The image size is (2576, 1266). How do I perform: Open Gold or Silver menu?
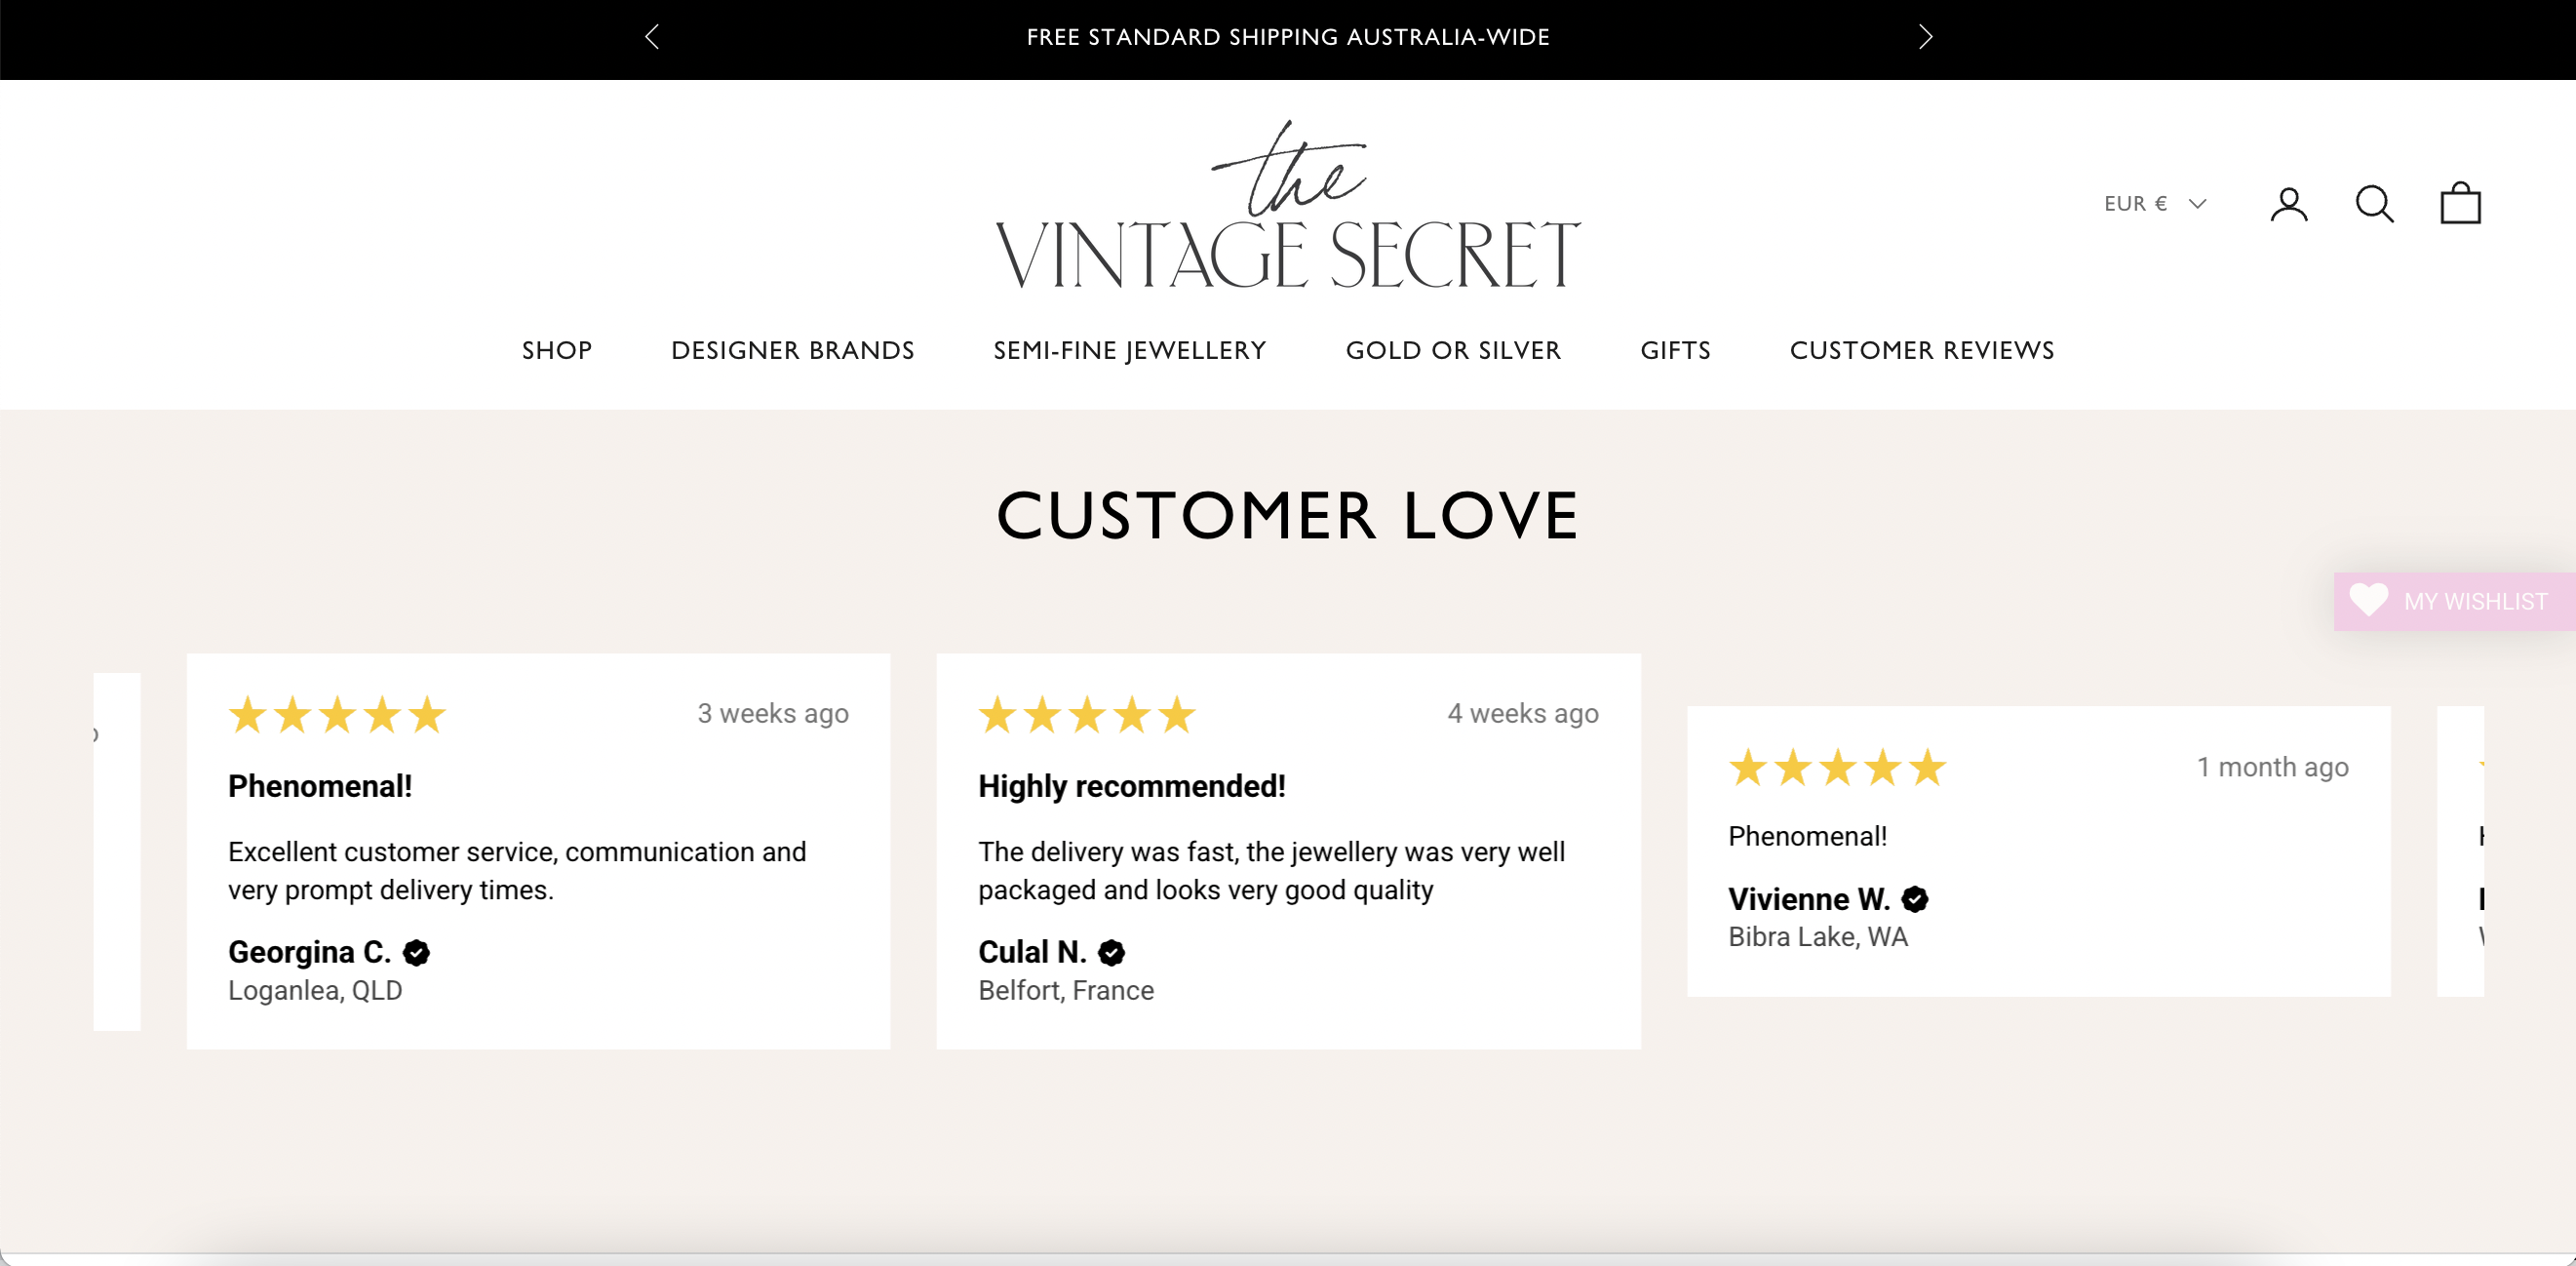1453,350
